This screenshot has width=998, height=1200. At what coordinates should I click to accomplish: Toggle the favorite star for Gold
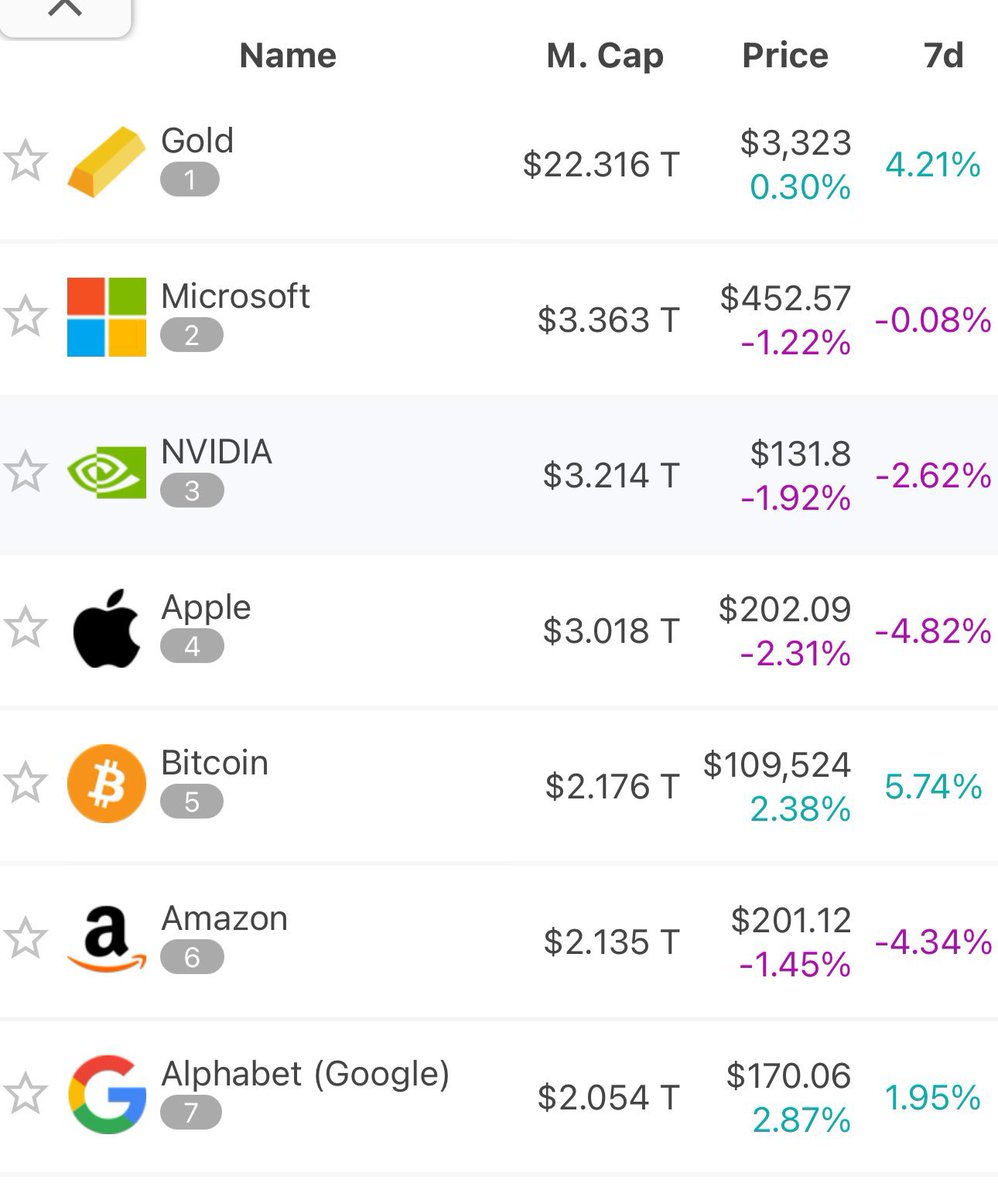click(25, 162)
